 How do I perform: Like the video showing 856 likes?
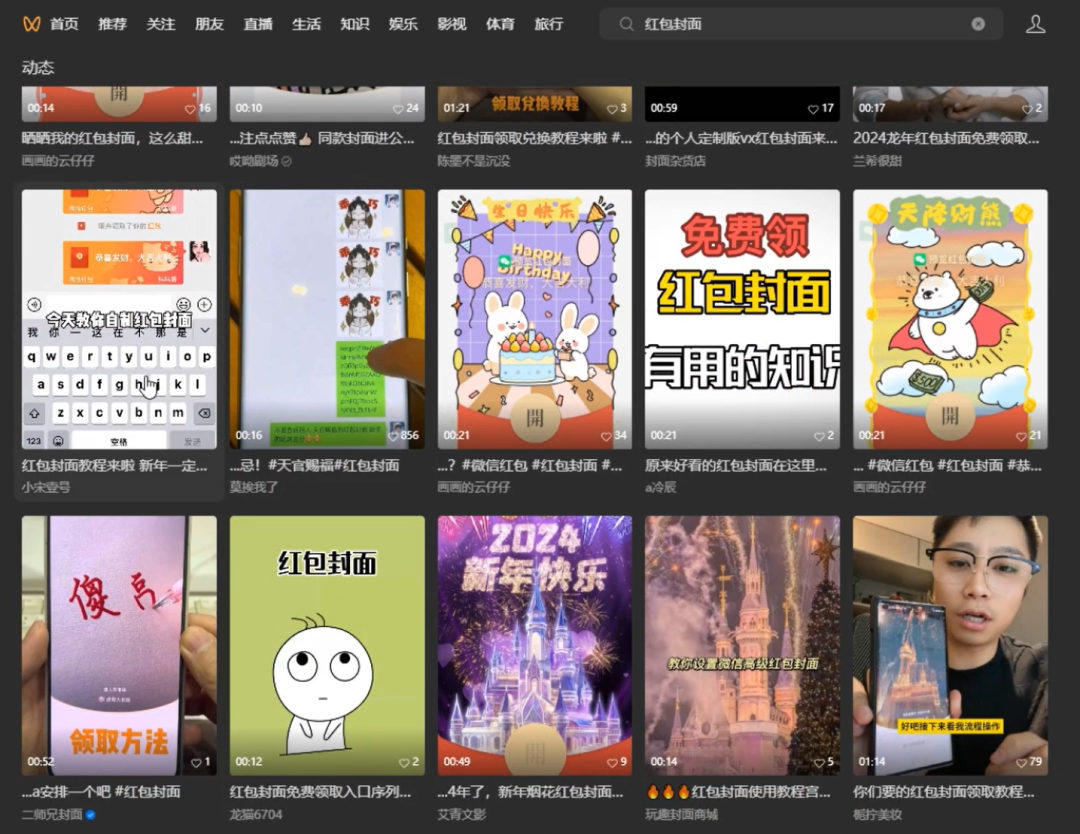[394, 436]
